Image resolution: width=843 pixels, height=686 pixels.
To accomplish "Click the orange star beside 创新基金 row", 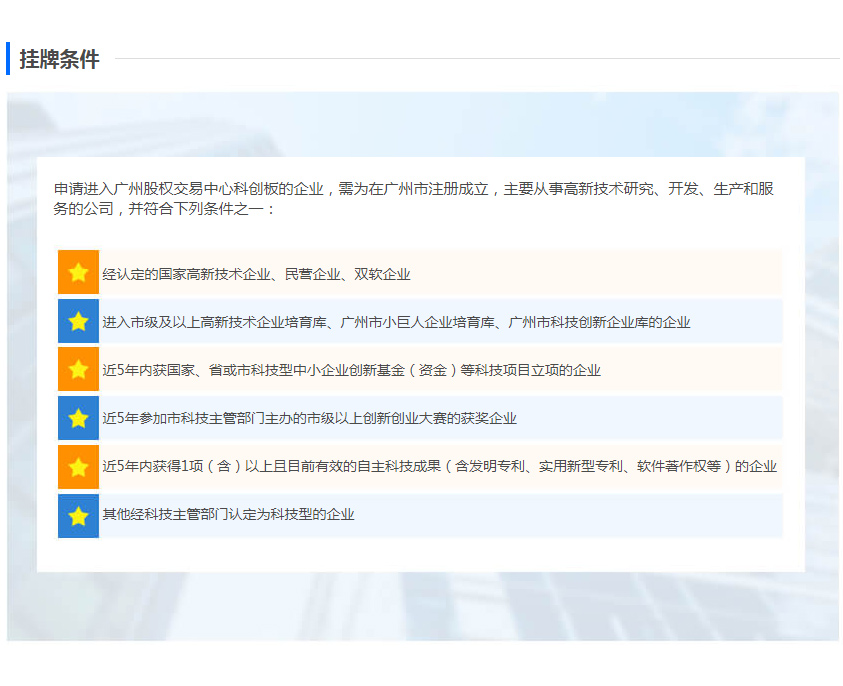I will point(78,369).
